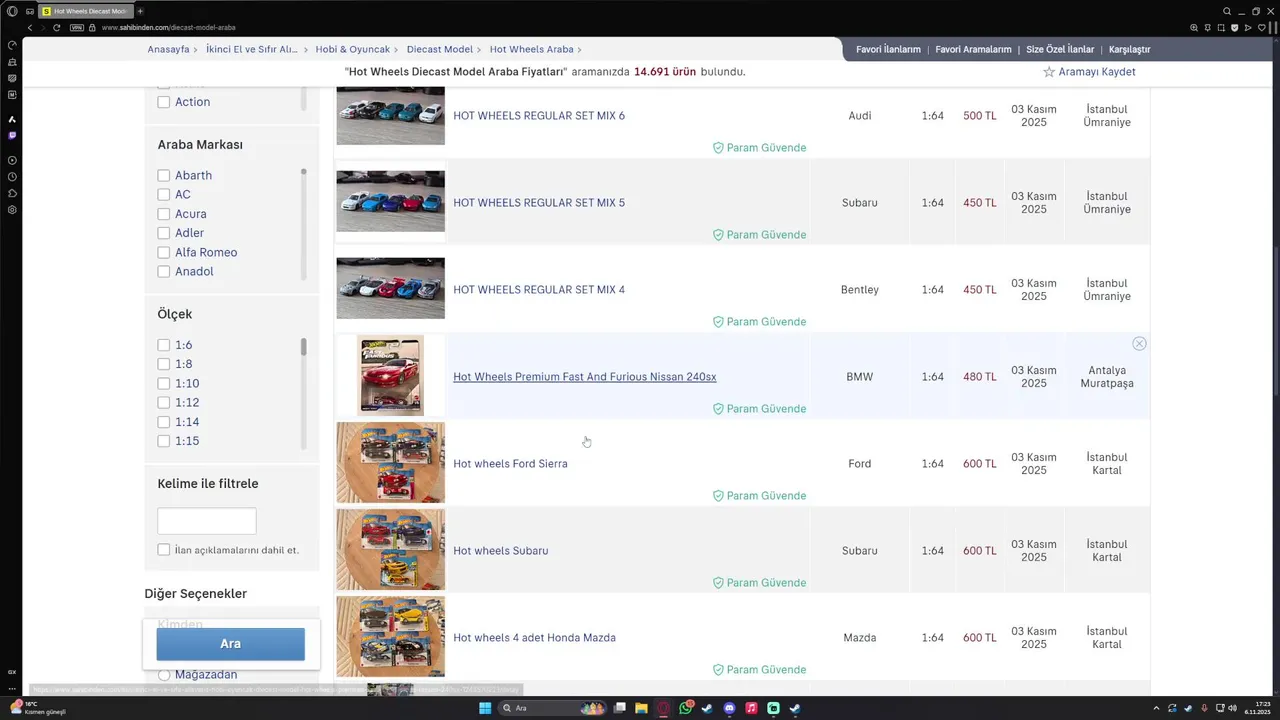
Task: Select the Mağazadan radio button
Action: [164, 675]
